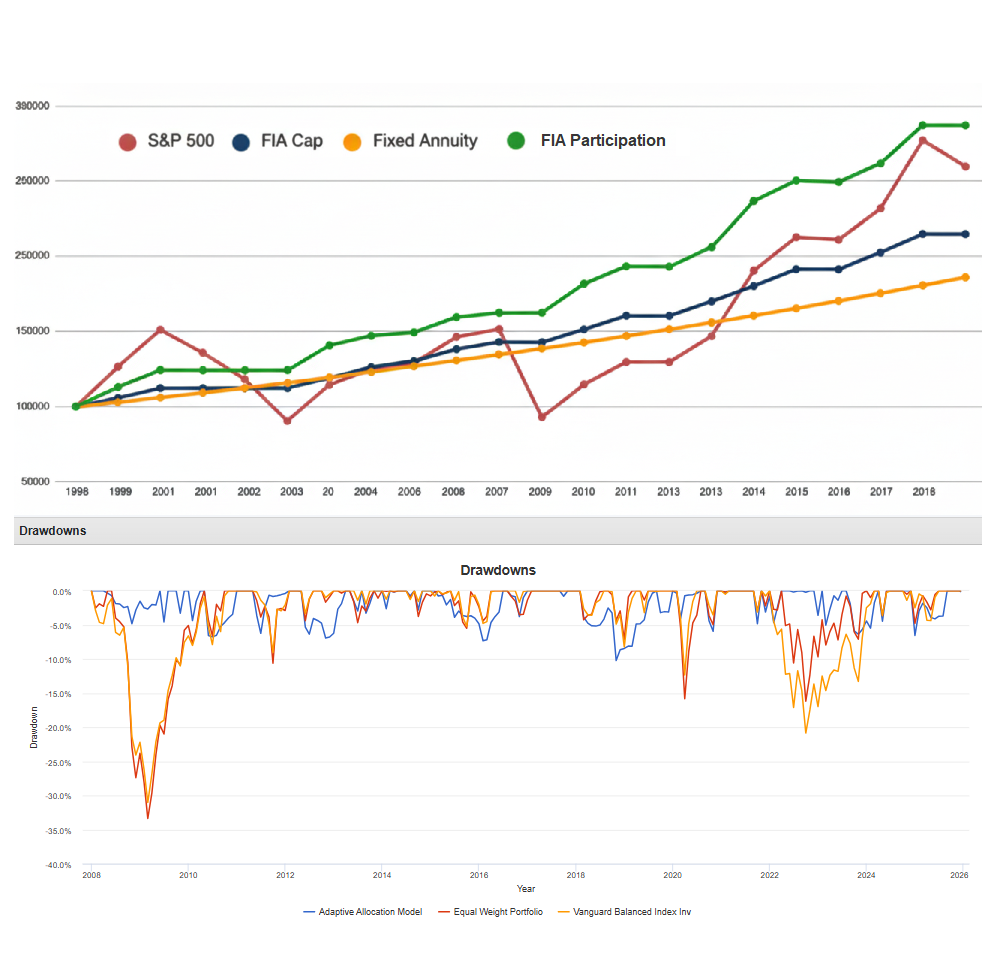Toggle visibility of the S&P 500 series
997x958 pixels.
click(x=180, y=141)
